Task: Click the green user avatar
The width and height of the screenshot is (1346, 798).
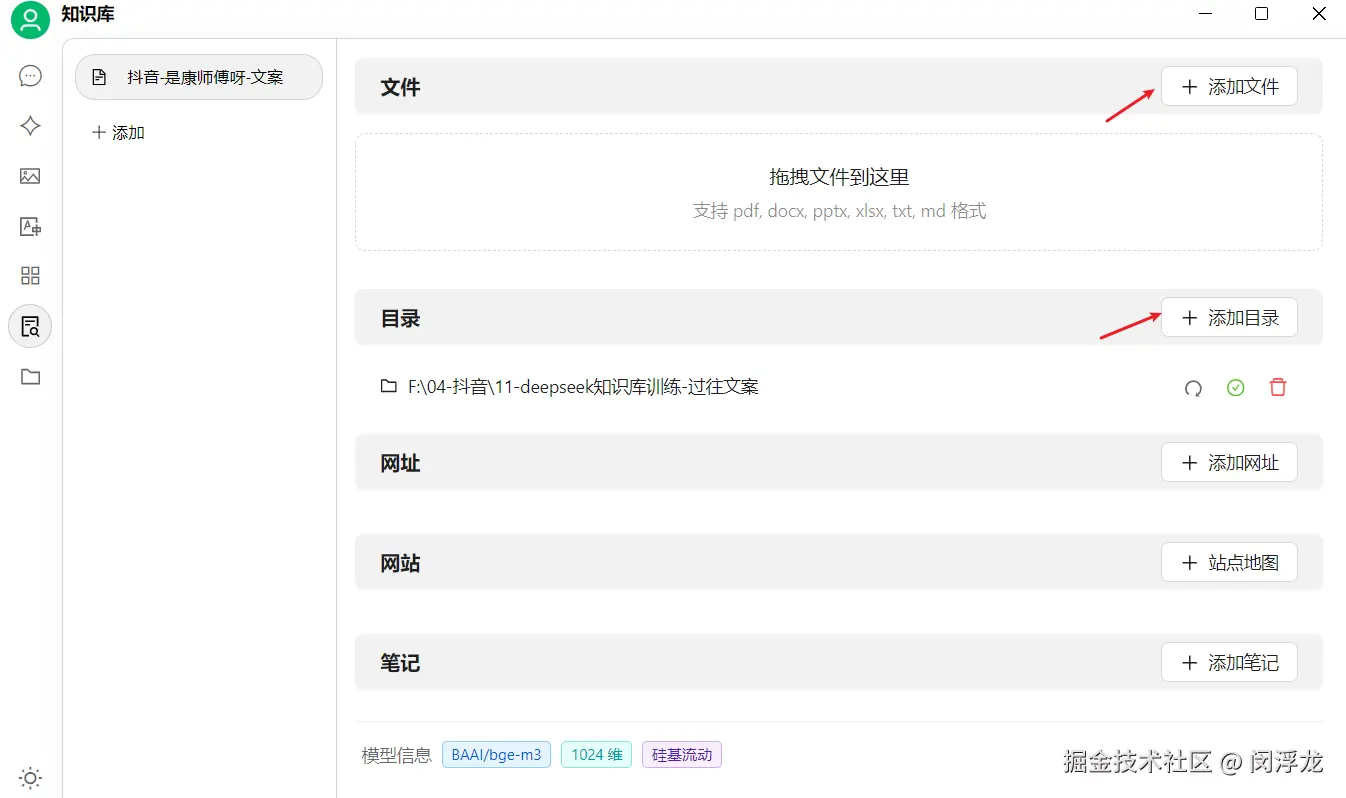Action: [30, 20]
